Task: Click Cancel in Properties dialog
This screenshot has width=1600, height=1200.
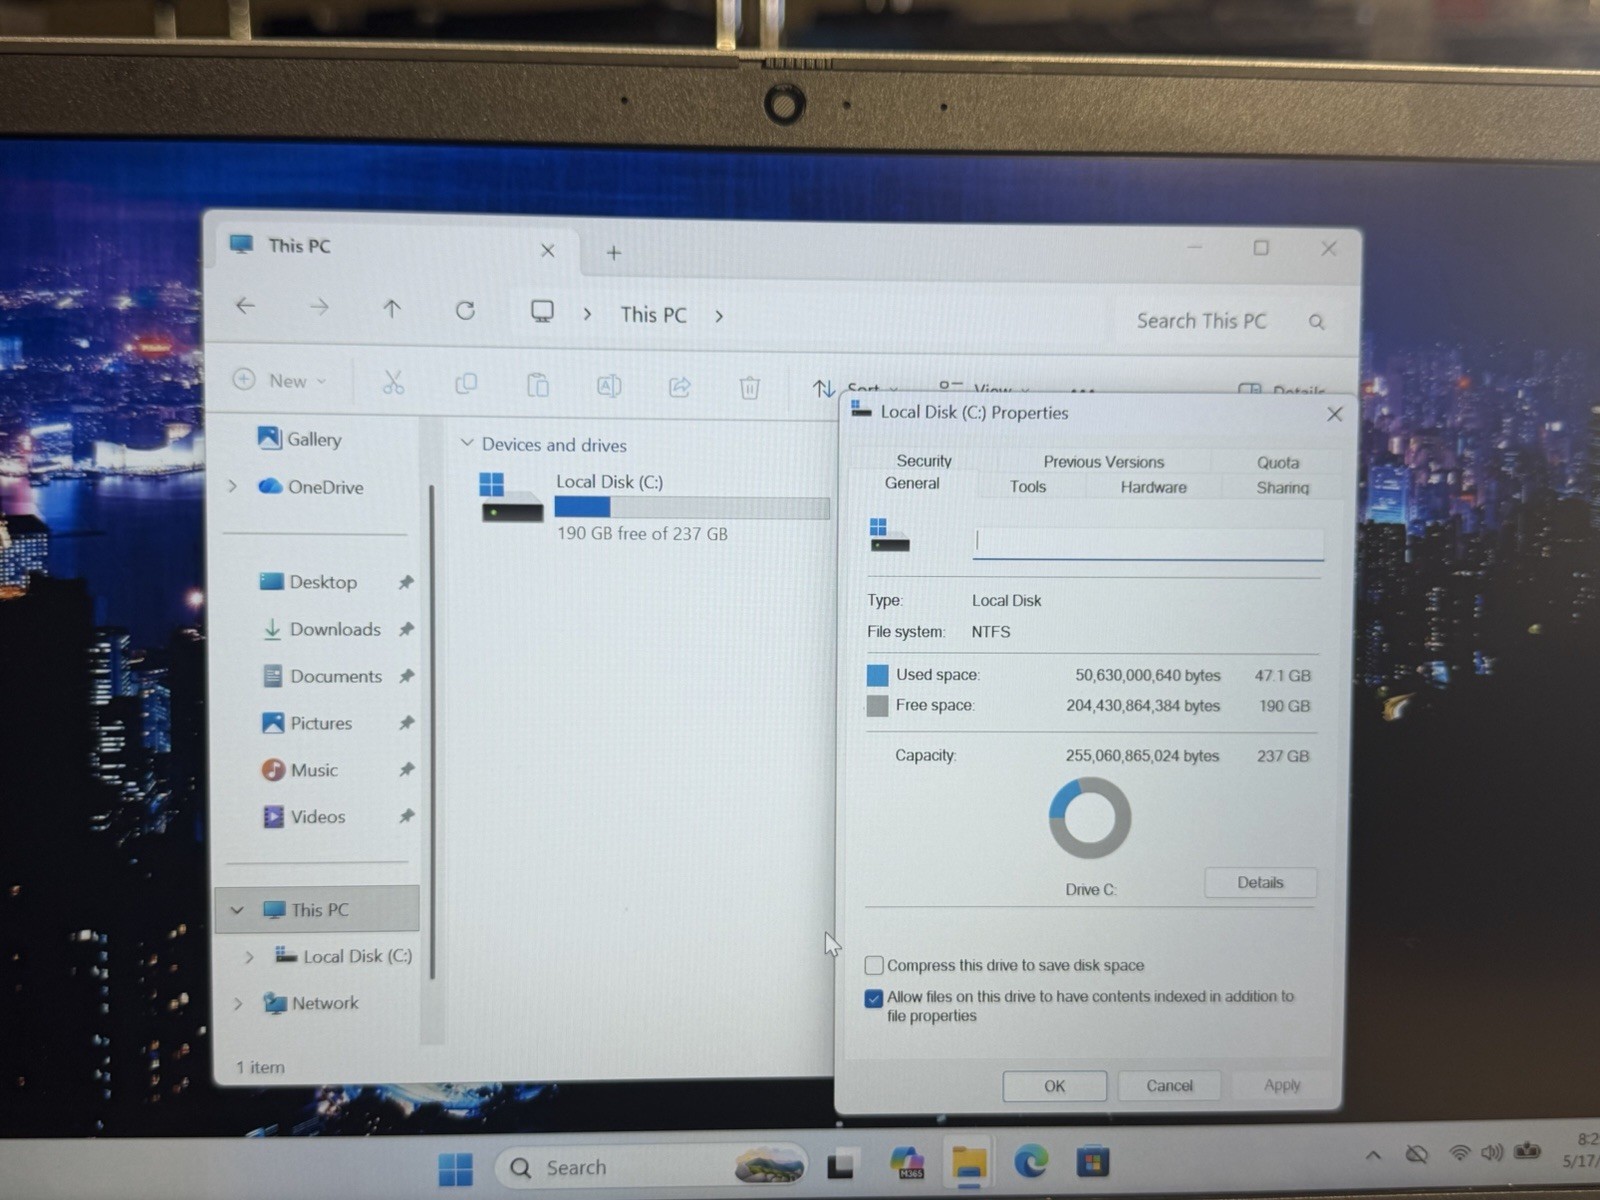Action: point(1169,1086)
